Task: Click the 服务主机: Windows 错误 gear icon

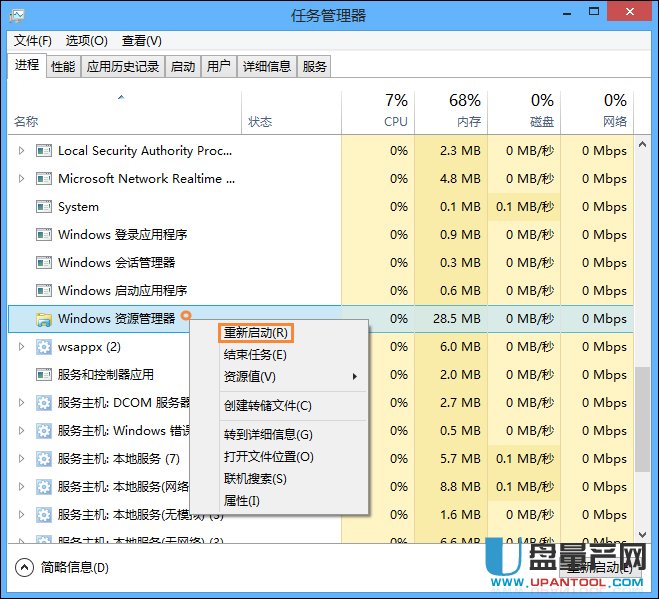Action: (44, 431)
